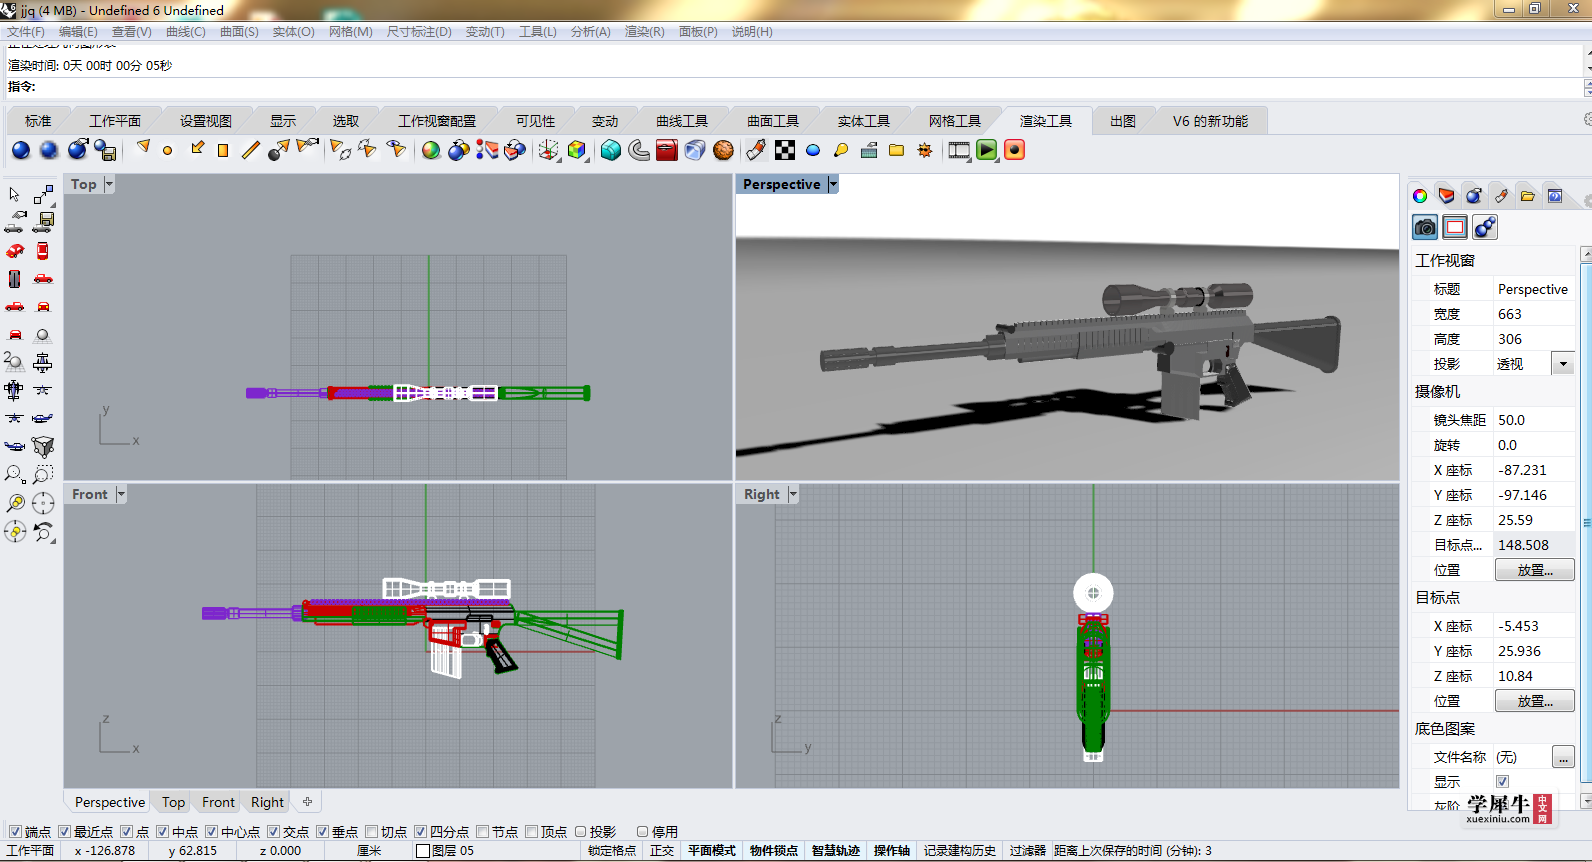This screenshot has width=1592, height=862.
Task: Open the paint tube materials panel tab
Action: 1500,196
